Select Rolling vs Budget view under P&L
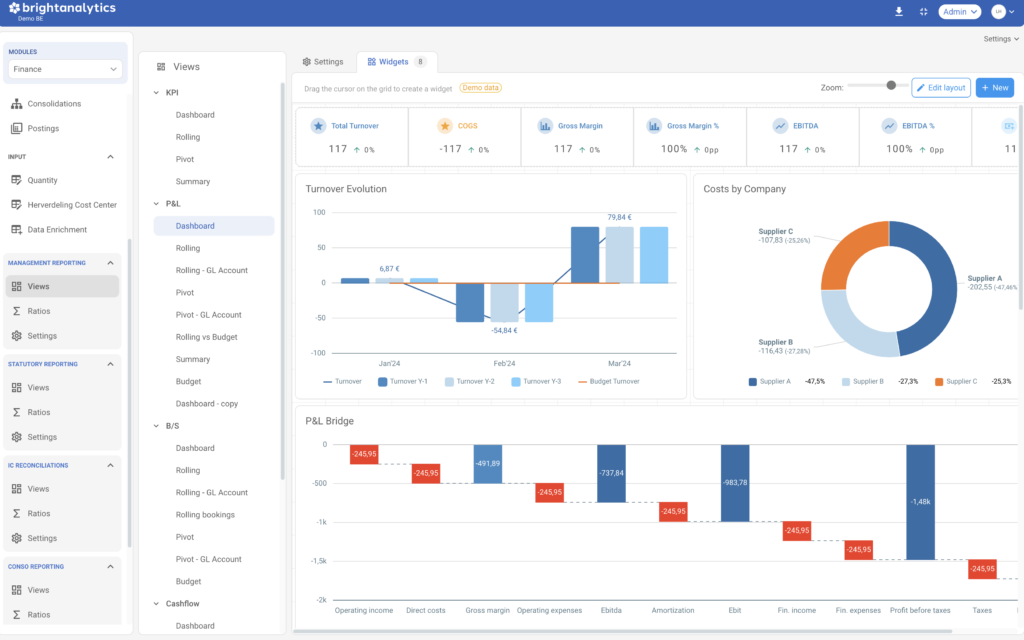This screenshot has height=640, width=1024. coord(207,337)
